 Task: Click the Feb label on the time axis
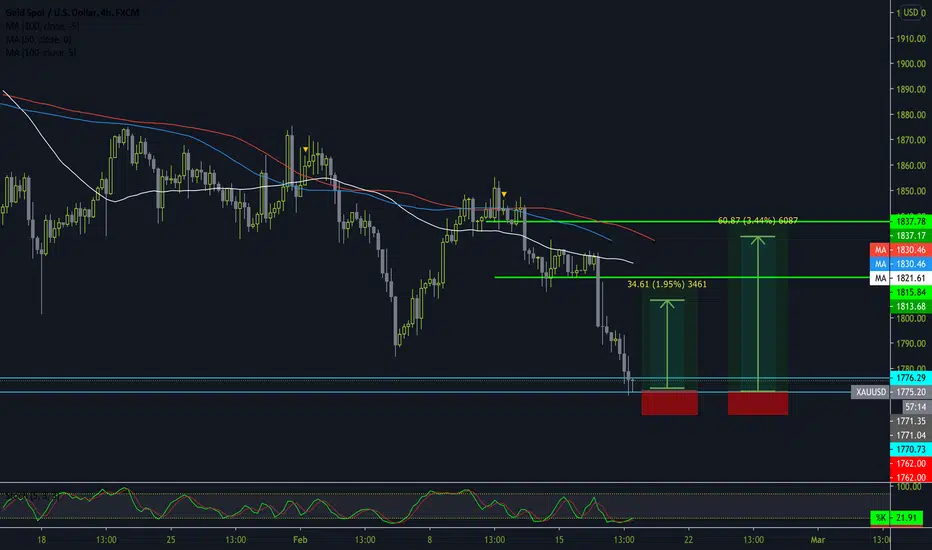300,540
